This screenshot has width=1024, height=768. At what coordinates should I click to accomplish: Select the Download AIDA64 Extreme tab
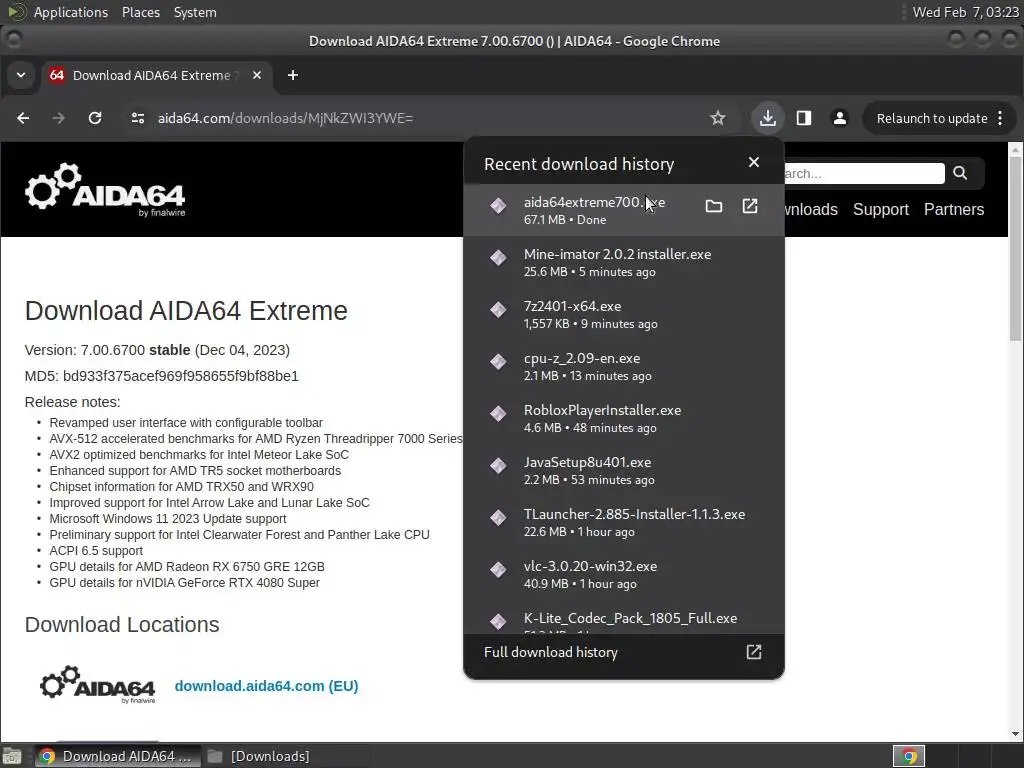click(157, 75)
